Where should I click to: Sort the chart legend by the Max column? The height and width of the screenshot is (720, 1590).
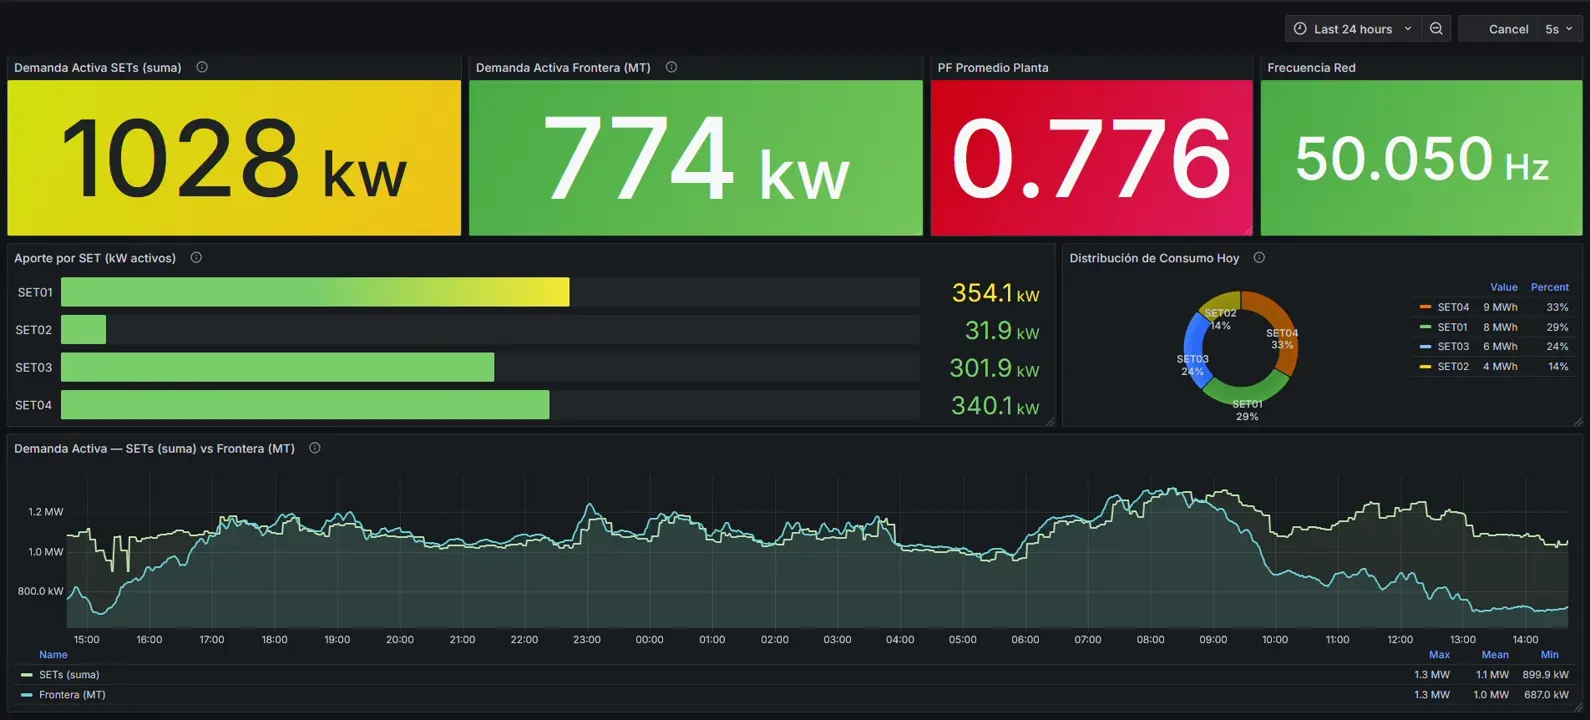pos(1439,655)
